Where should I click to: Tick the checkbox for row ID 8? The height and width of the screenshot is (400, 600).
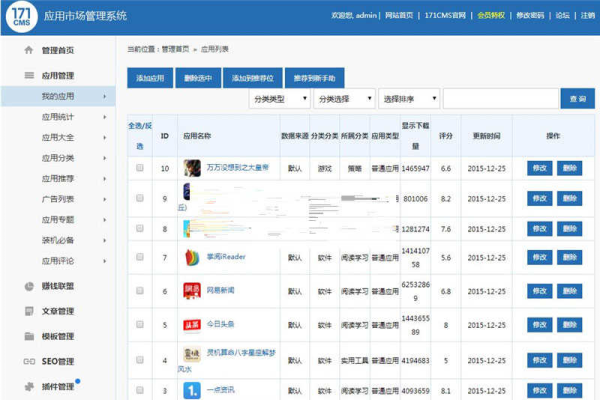point(140,228)
